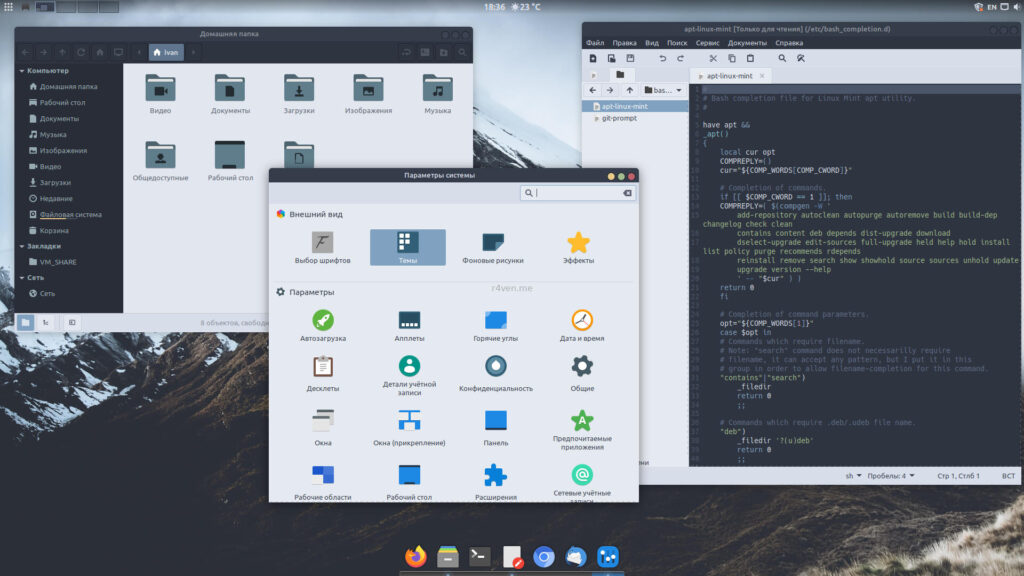Click find magnifier icon in editor toolbar

[x=783, y=59]
